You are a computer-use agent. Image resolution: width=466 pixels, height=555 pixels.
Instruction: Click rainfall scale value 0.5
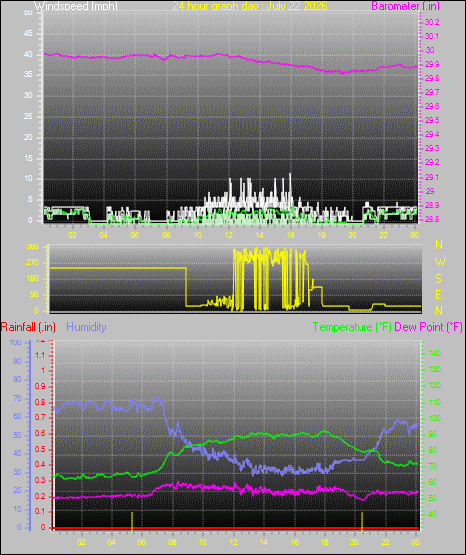point(40,449)
